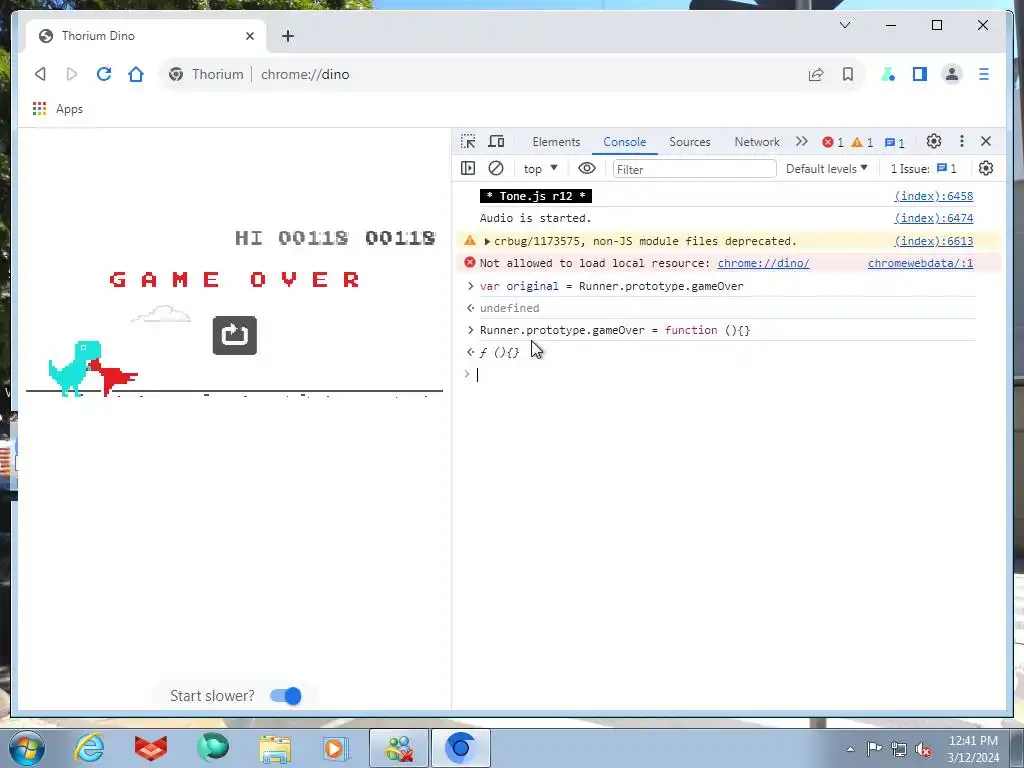Switch to the Elements tab
This screenshot has width=1024, height=768.
point(556,142)
